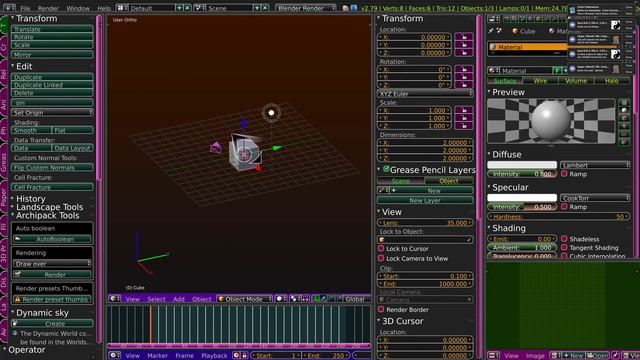Enable the Diffuse Ramp checkbox
The image size is (640, 360).
pos(564,174)
